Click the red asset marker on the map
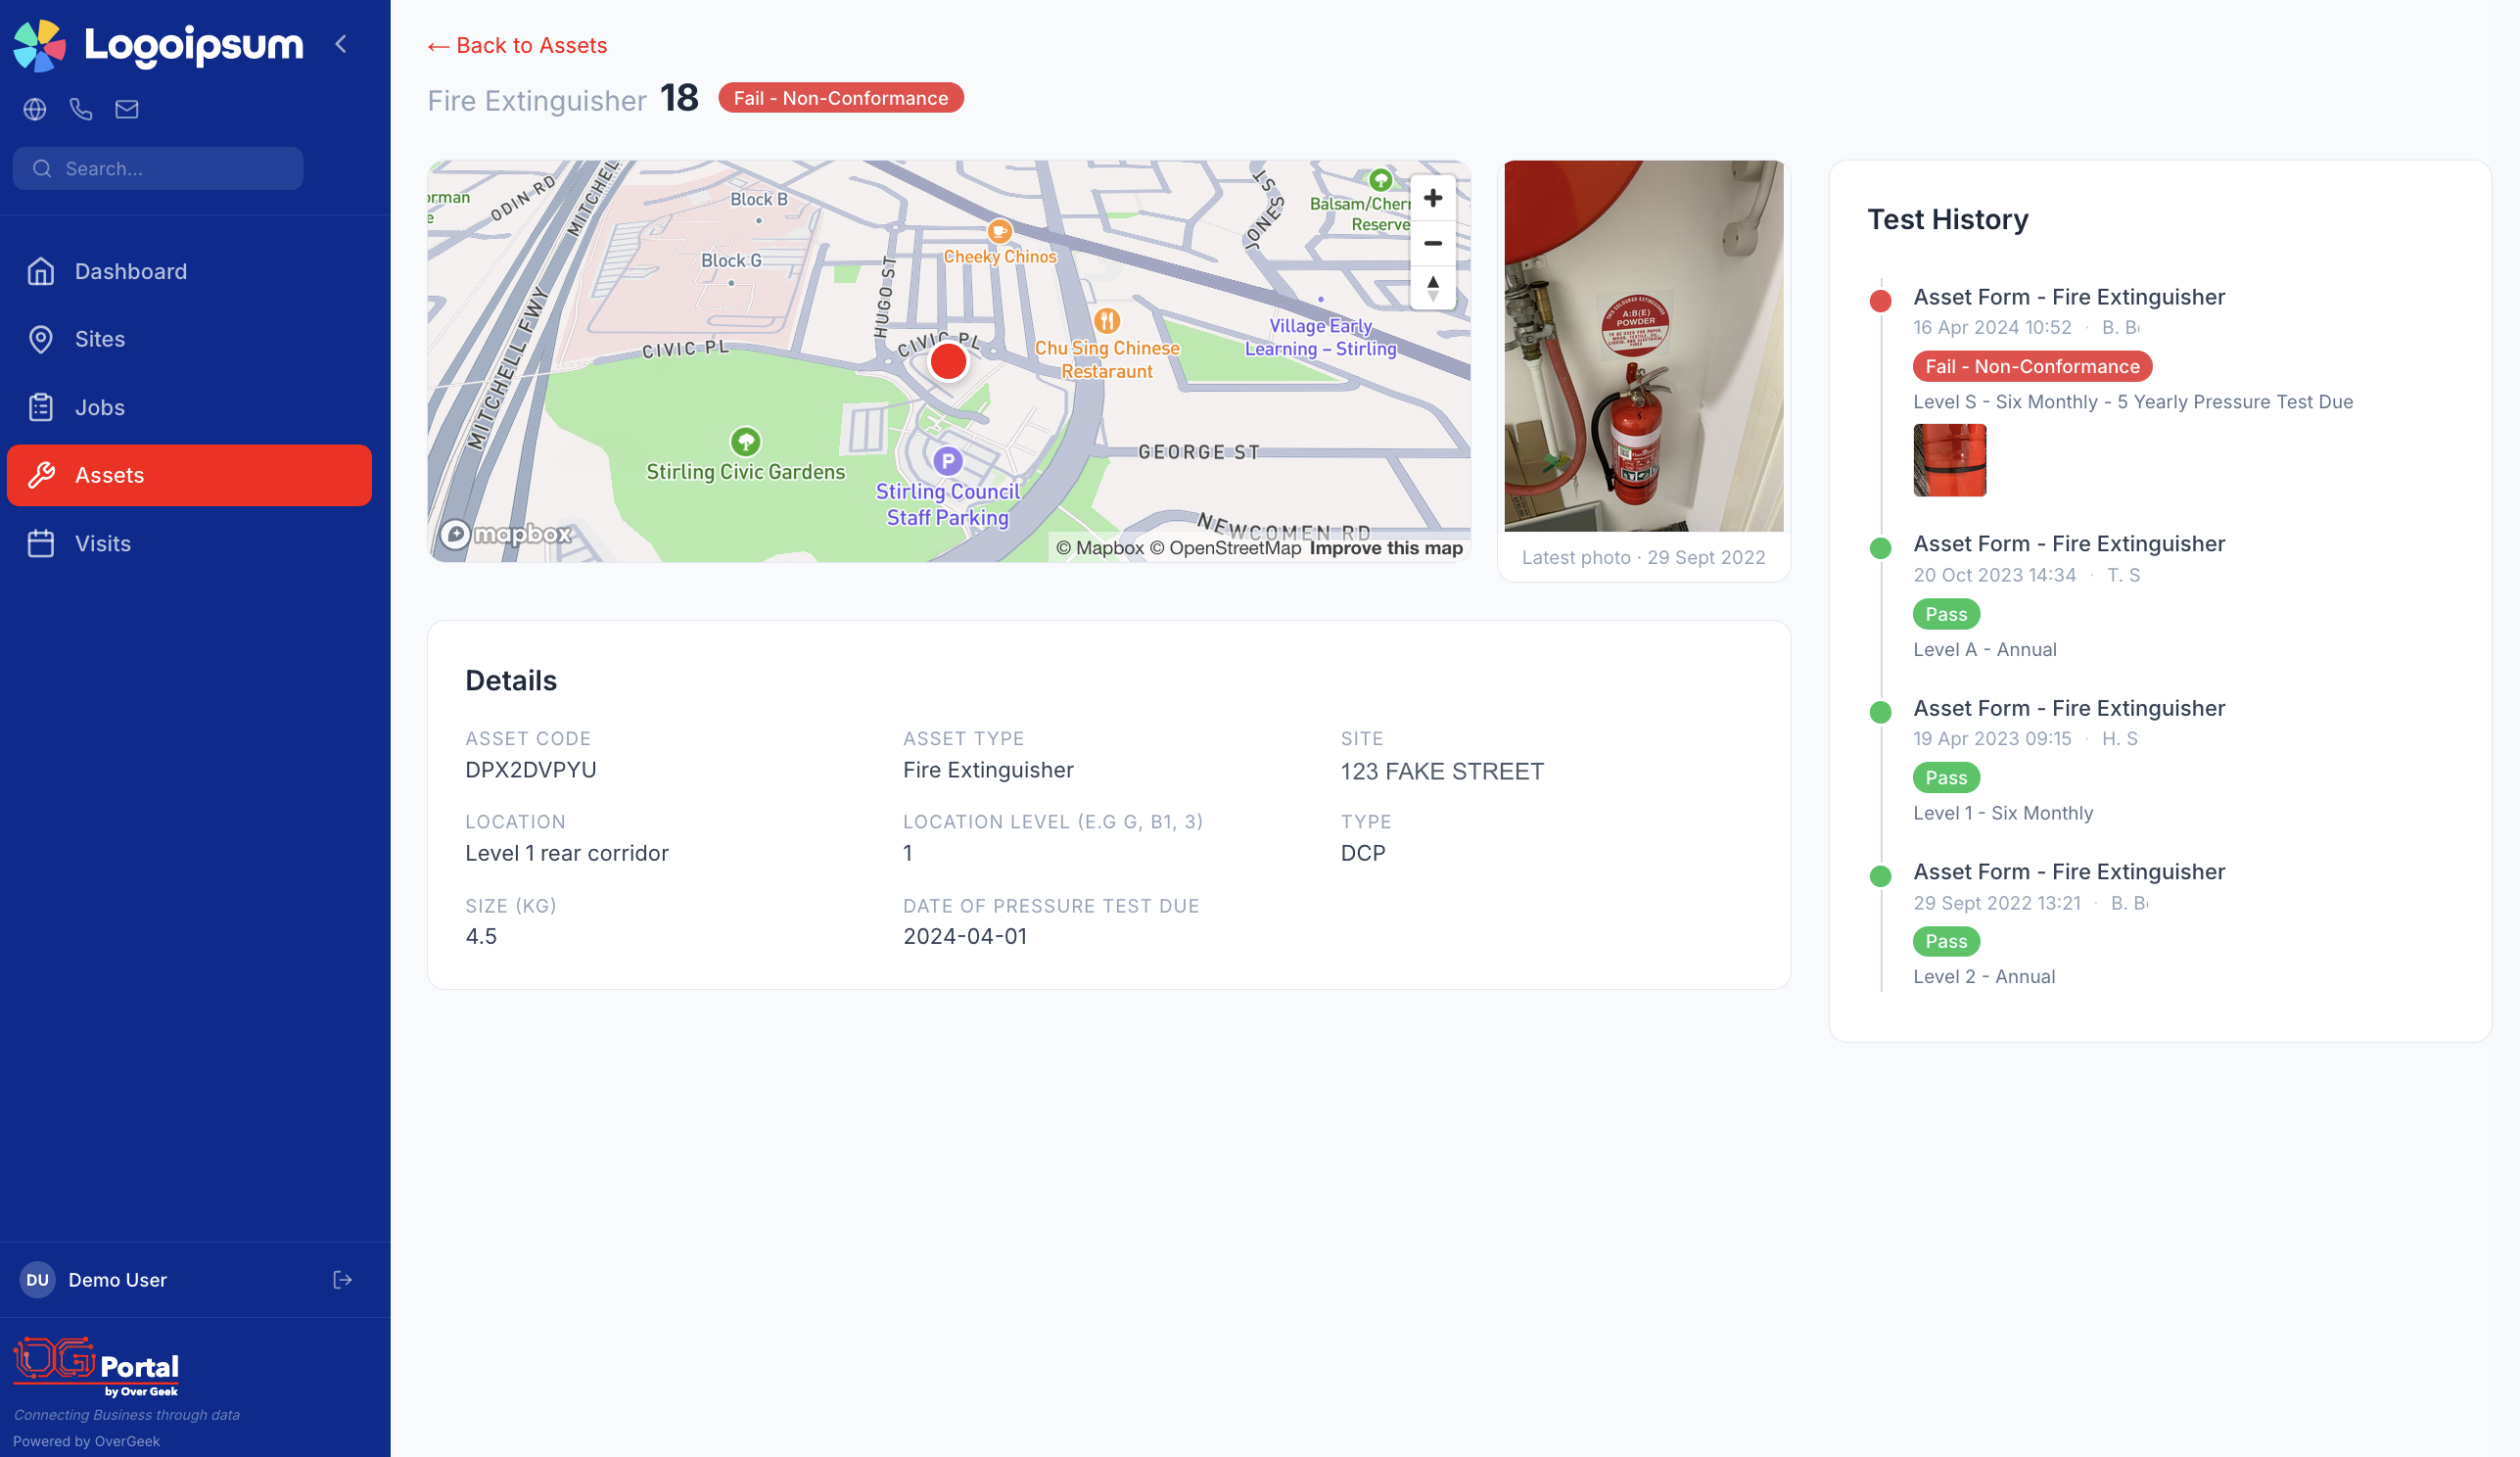Viewport: 2520px width, 1457px height. [x=947, y=361]
